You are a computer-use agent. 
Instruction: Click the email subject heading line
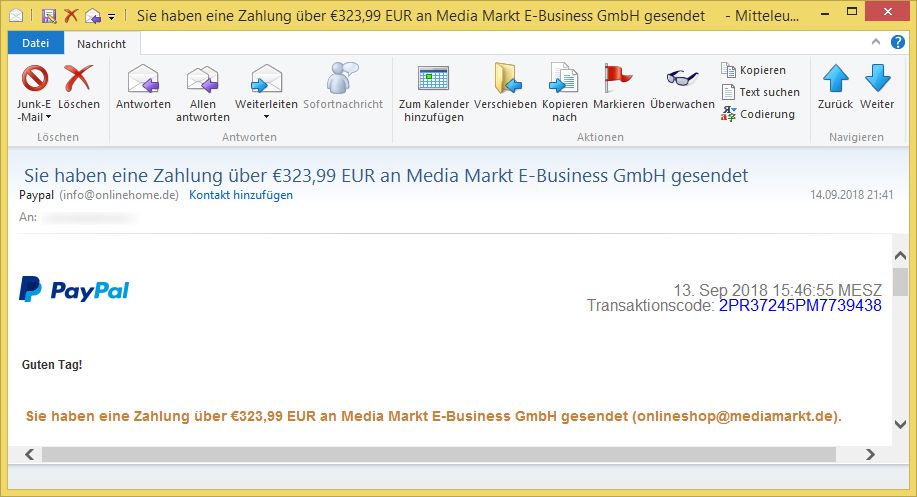pyautogui.click(x=386, y=175)
